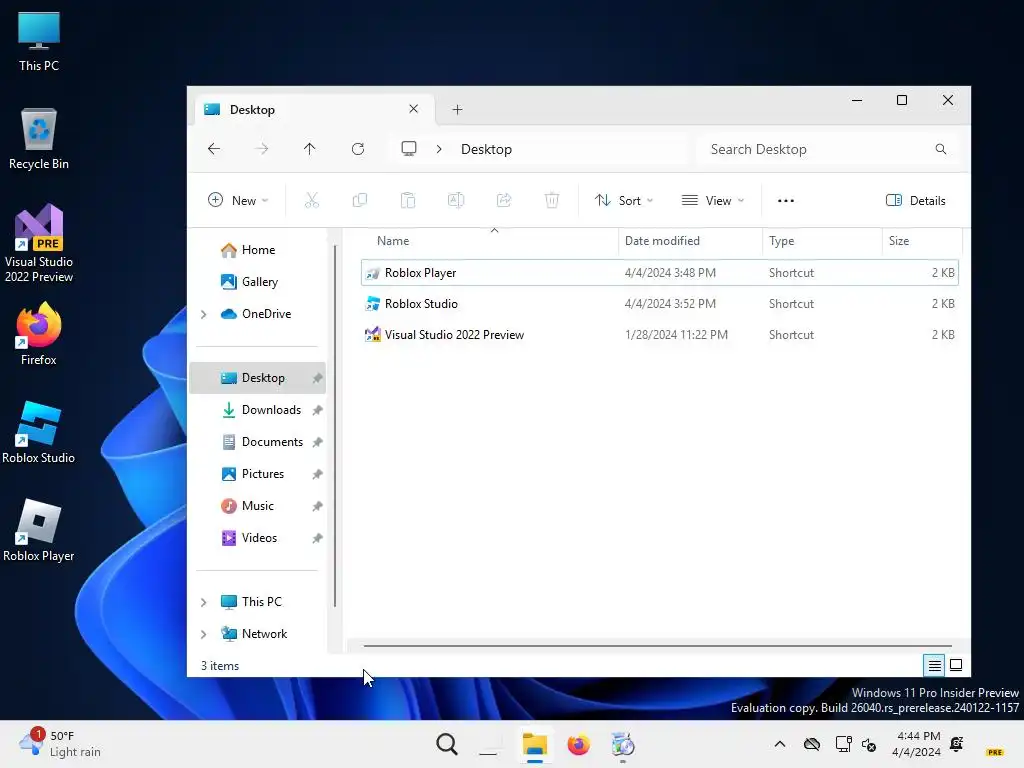The image size is (1024, 768).
Task: Click the Forward navigation arrow
Action: coord(262,149)
